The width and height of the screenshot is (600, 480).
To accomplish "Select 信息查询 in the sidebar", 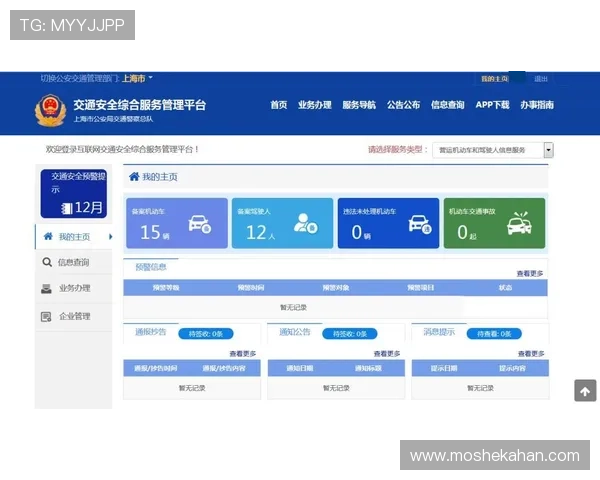I will [74, 262].
